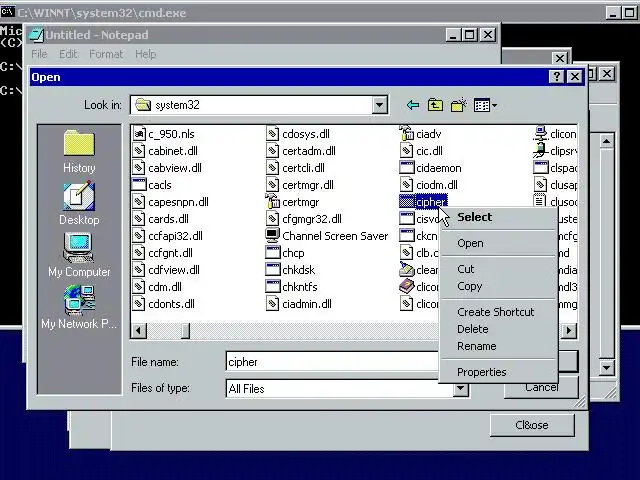
Task: Select the cidaemon program icon
Action: click(407, 168)
